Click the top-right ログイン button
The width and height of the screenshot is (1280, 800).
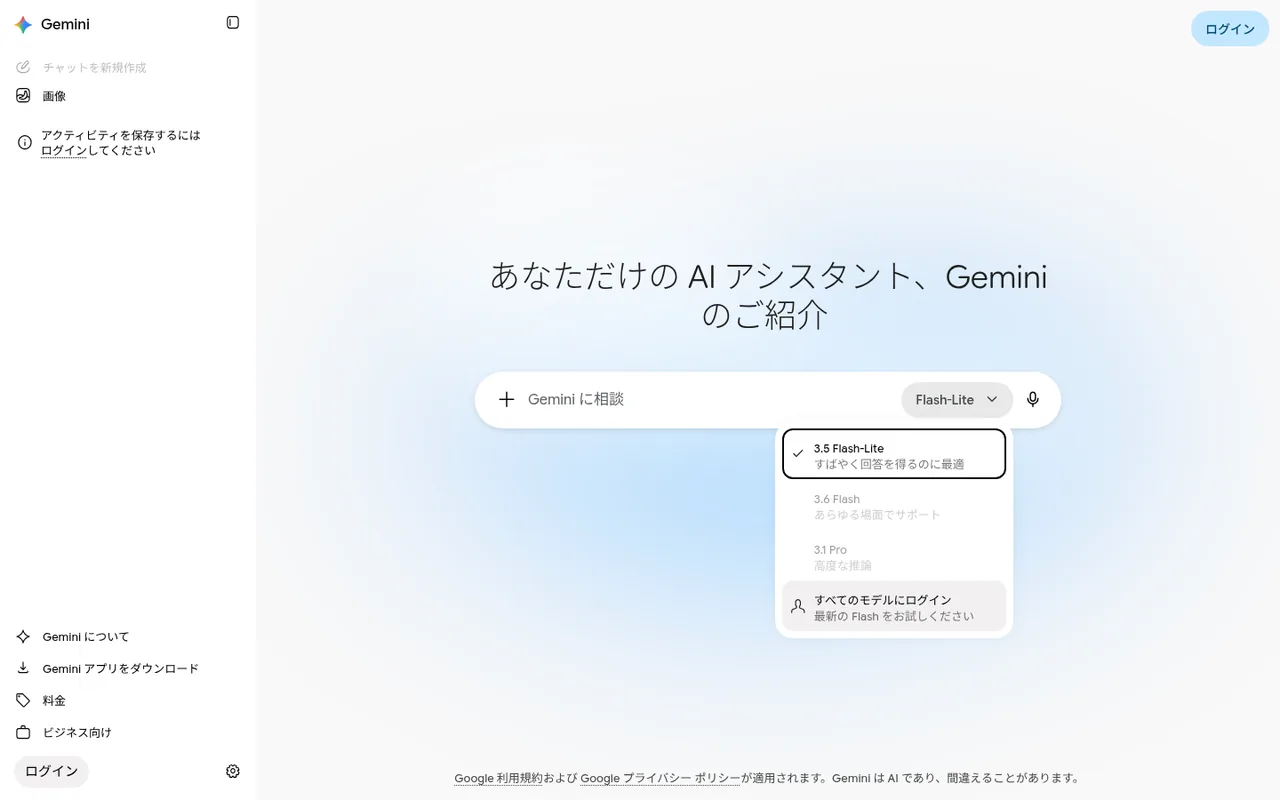[1230, 29]
